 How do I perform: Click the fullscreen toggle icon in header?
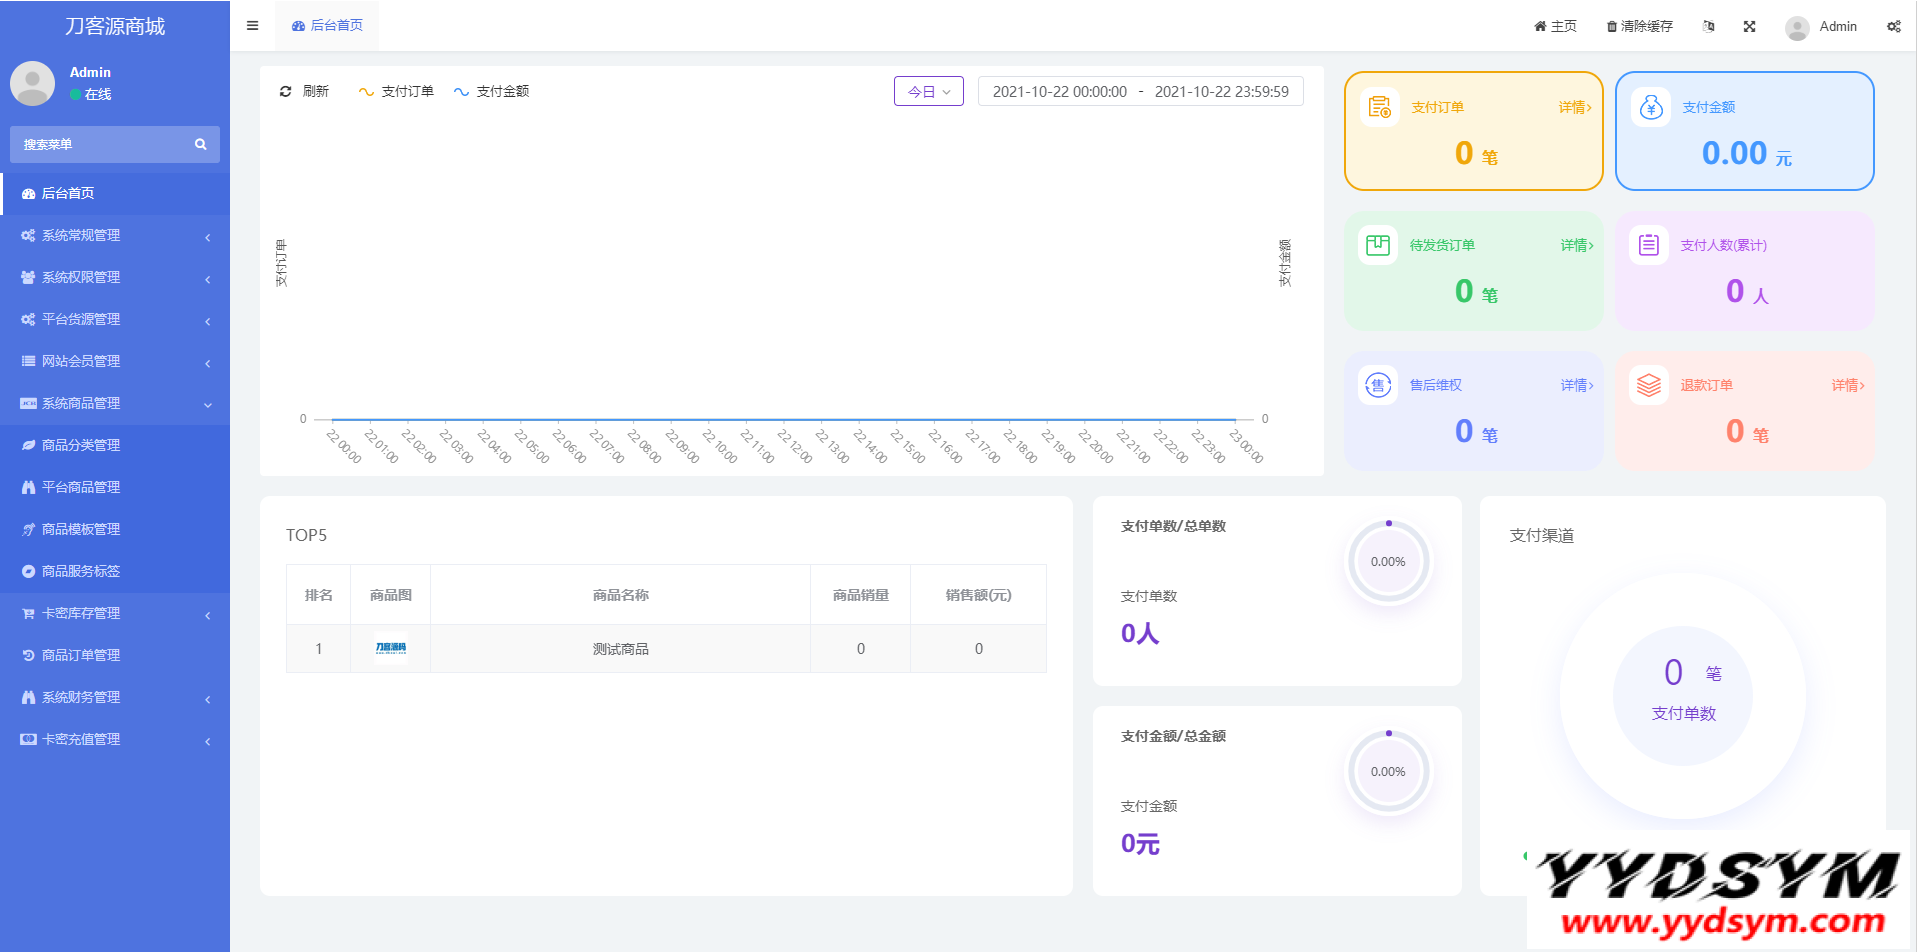pos(1749,27)
